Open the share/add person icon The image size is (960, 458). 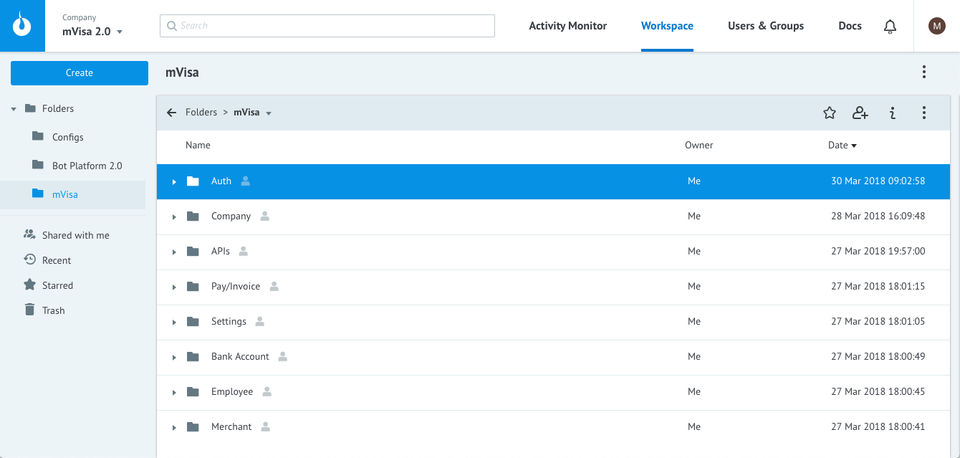point(860,113)
